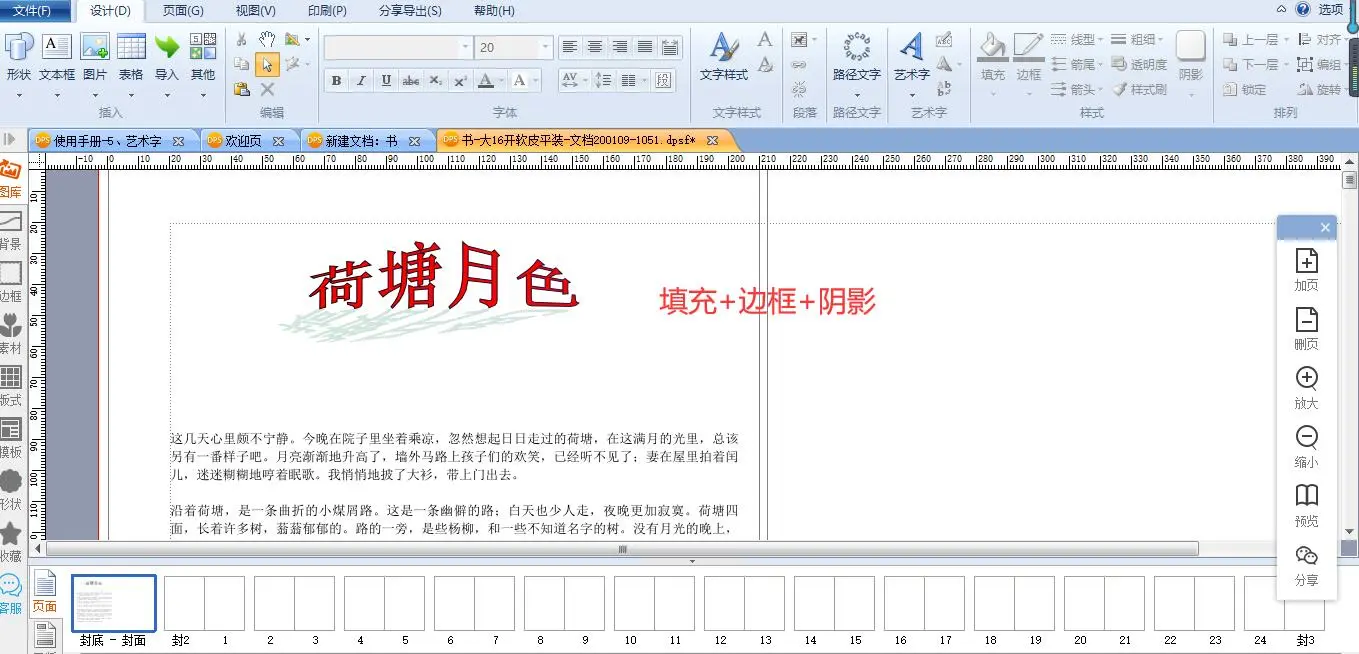
Task: Switch to the 欢迎页 document tab
Action: pyautogui.click(x=244, y=141)
